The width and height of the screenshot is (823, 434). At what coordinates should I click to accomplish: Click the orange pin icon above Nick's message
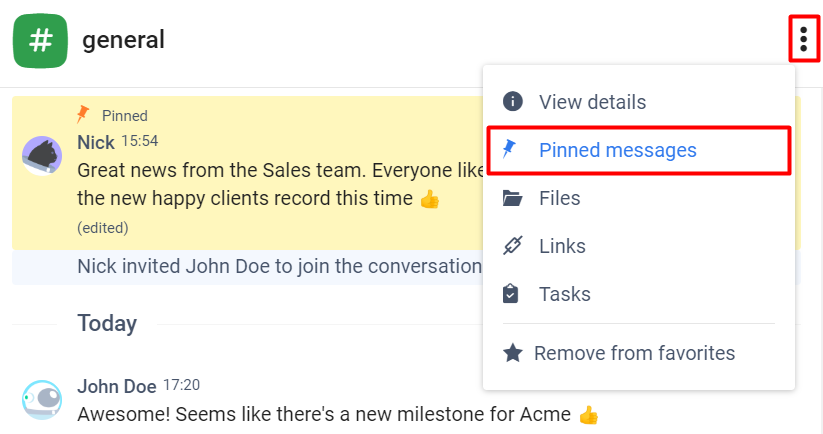click(x=83, y=114)
